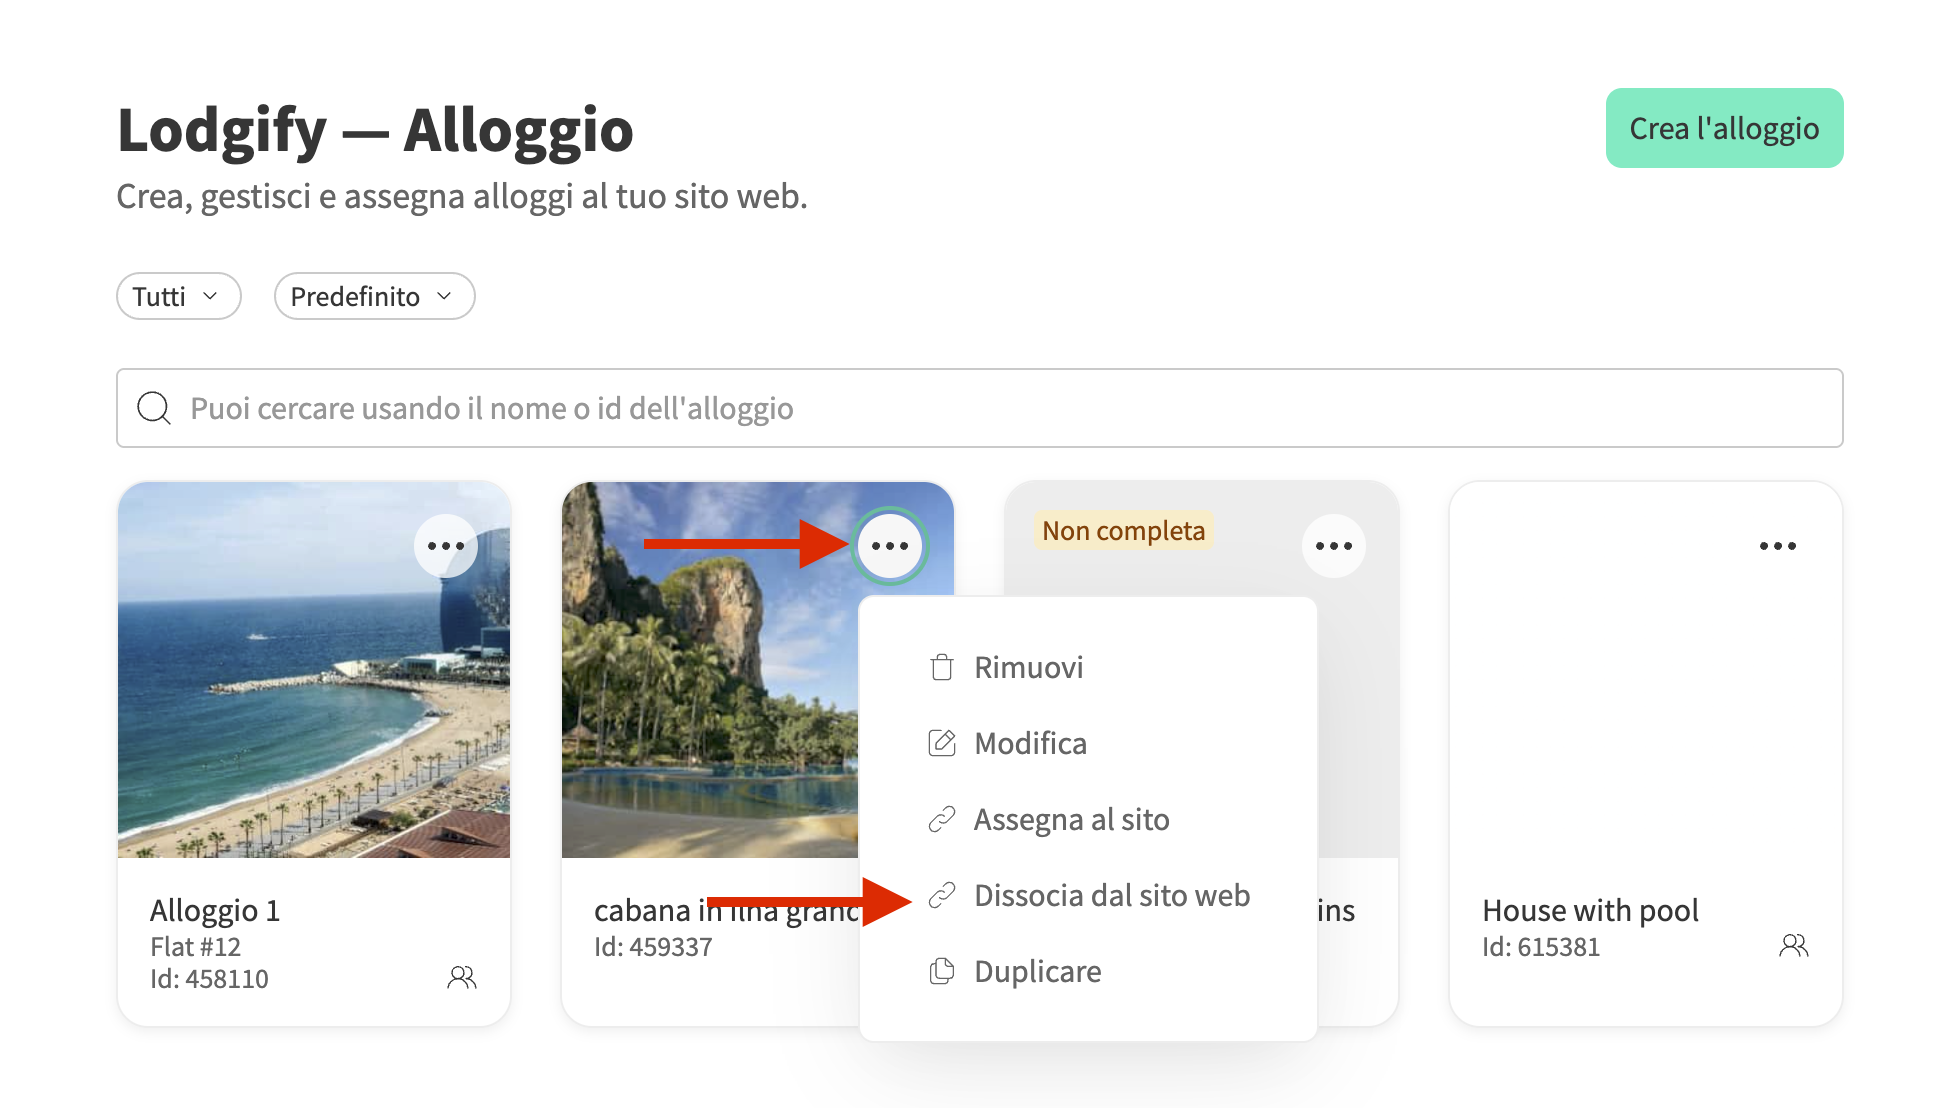Click the House with pool title

tap(1590, 910)
